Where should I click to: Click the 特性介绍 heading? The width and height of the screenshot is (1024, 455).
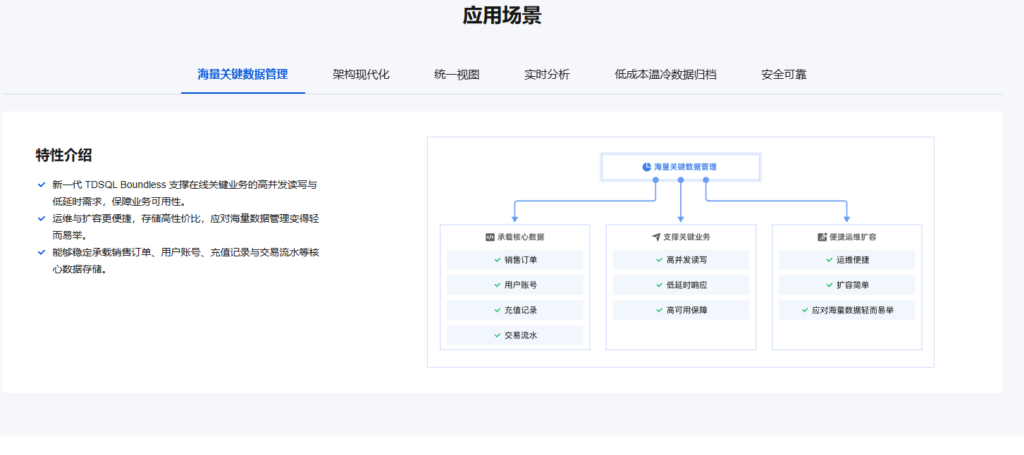coord(63,155)
